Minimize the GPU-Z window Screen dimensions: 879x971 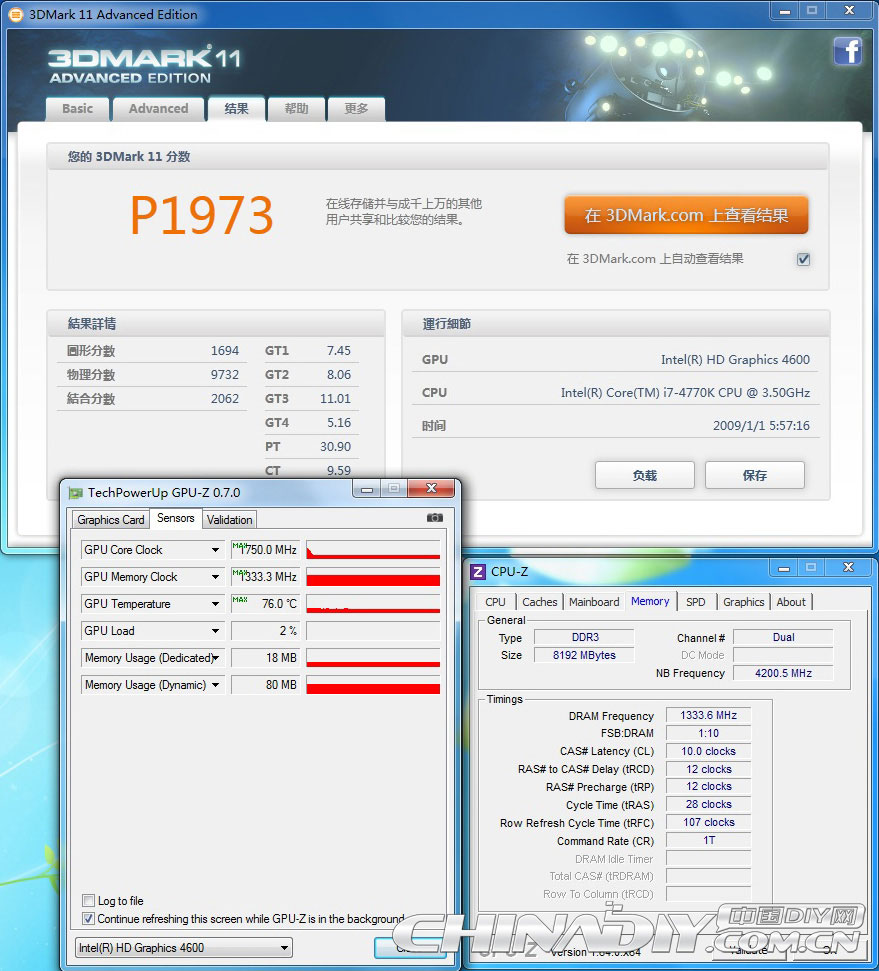pyautogui.click(x=367, y=489)
